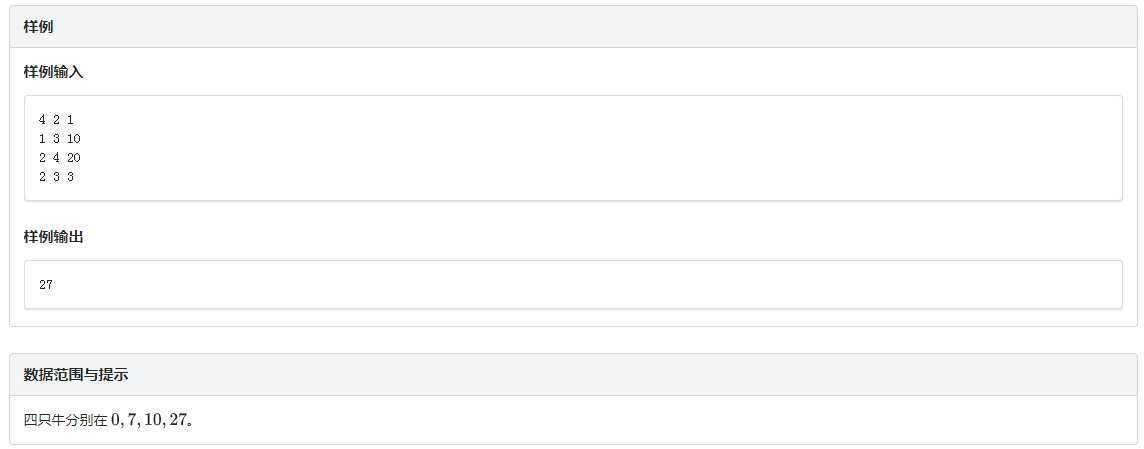
Task: Click the hint text 四只牛分别在
Action: pyautogui.click(x=66, y=420)
